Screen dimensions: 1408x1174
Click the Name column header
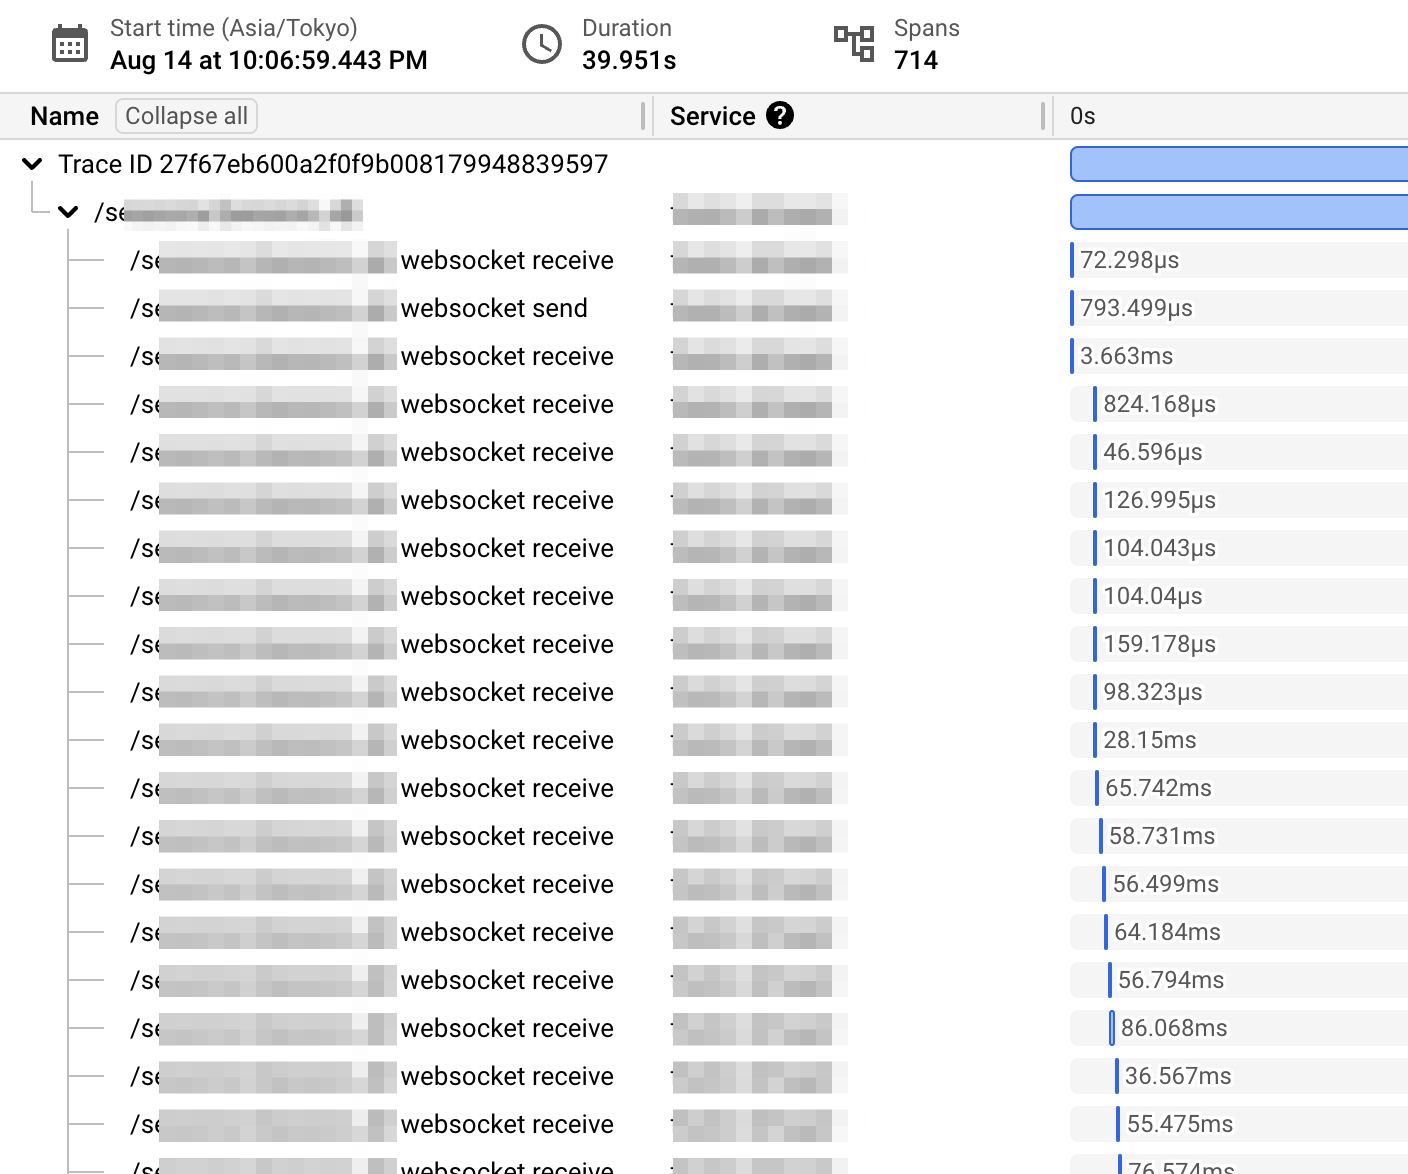63,116
